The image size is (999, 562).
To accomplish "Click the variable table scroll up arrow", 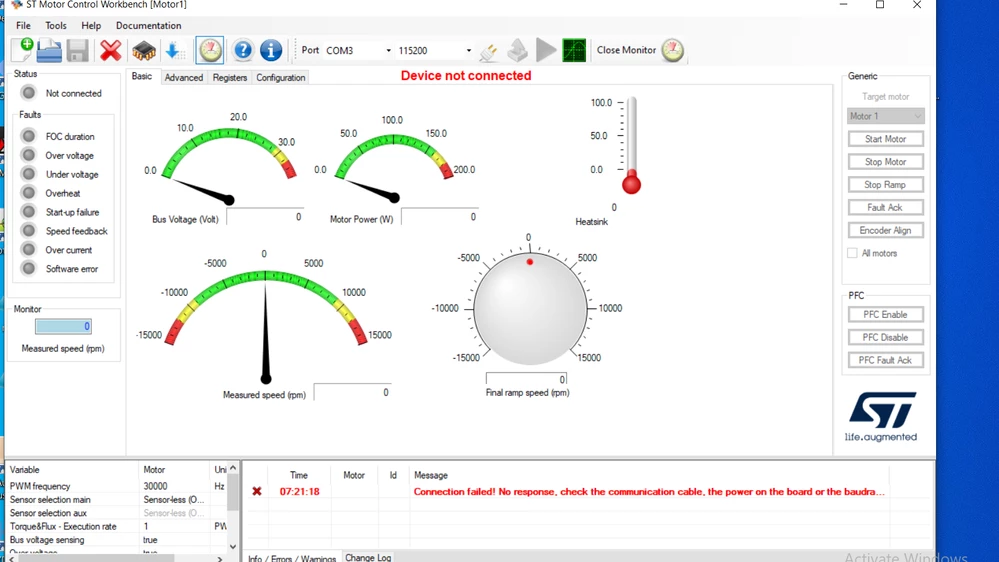I will 233,468.
